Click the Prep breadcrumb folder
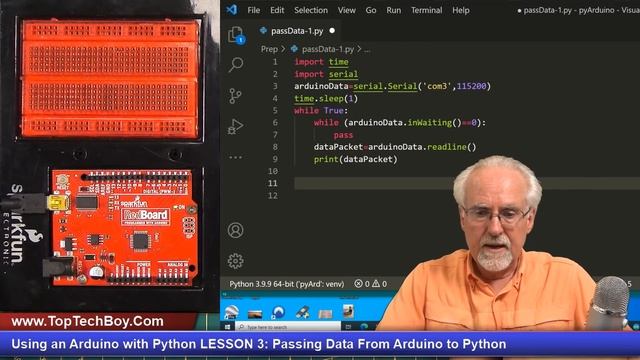The width and height of the screenshot is (640, 360). pyautogui.click(x=269, y=49)
